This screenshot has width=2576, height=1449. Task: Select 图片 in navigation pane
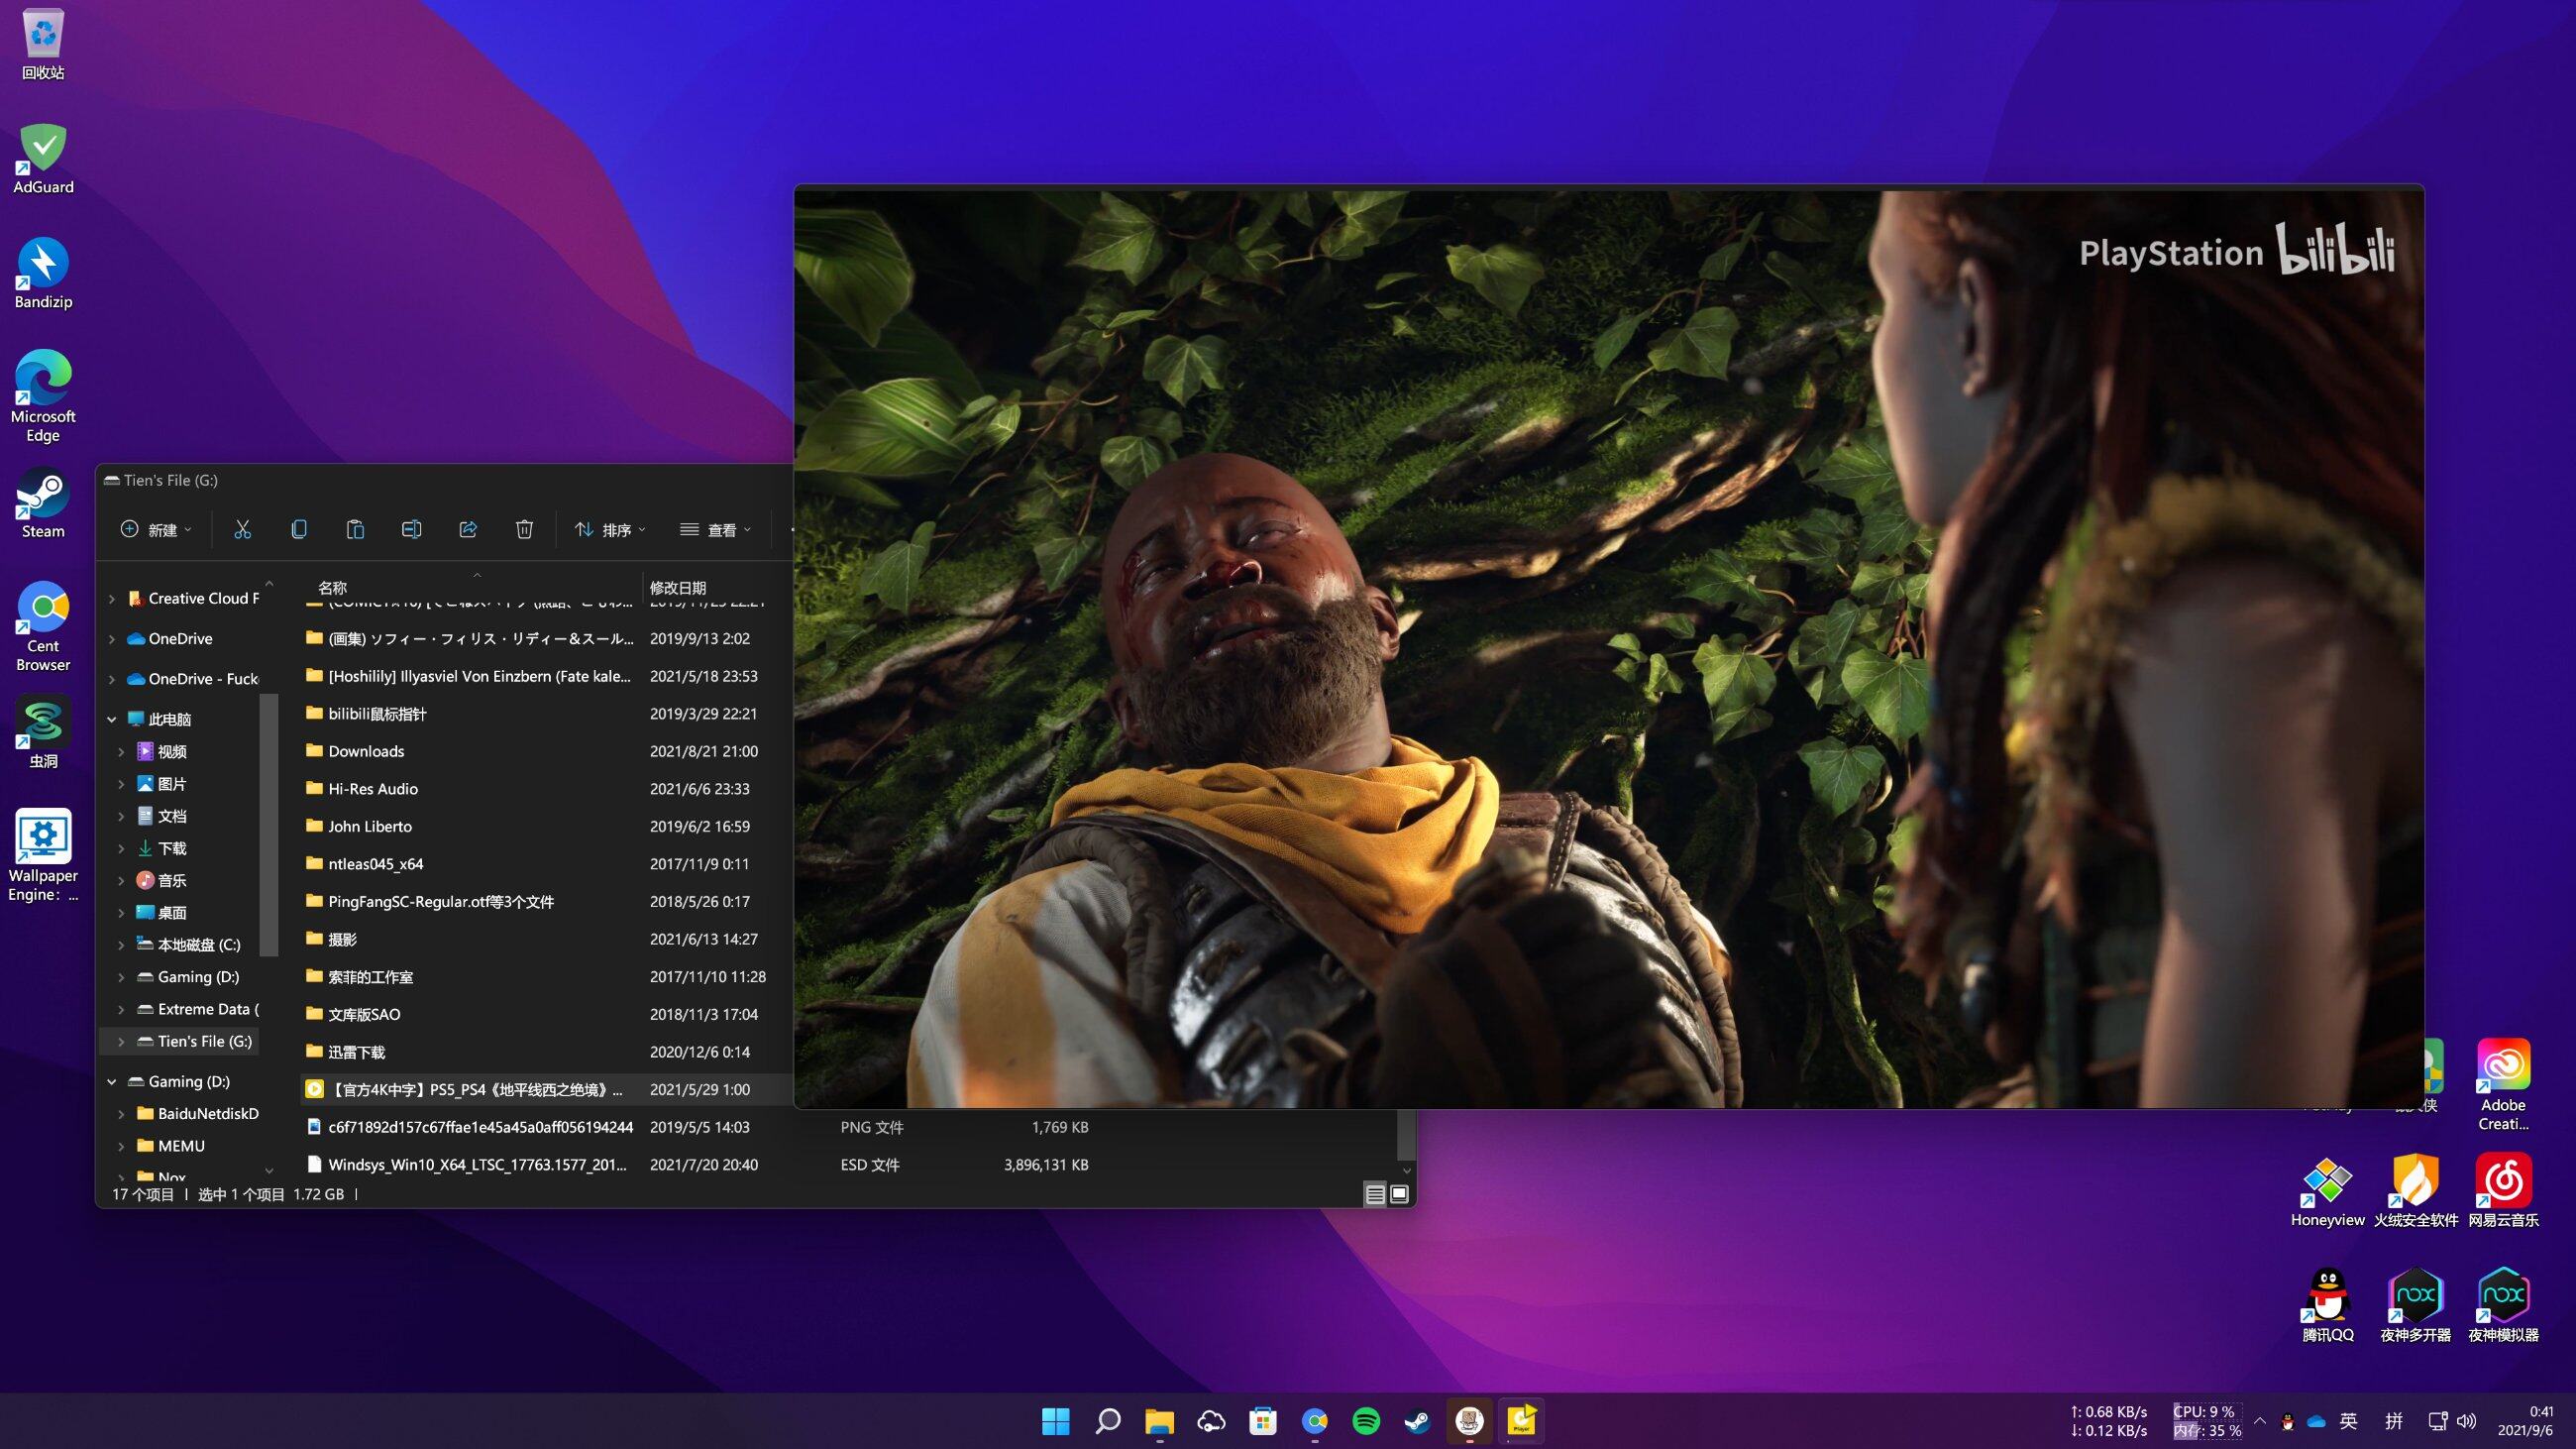pyautogui.click(x=171, y=783)
